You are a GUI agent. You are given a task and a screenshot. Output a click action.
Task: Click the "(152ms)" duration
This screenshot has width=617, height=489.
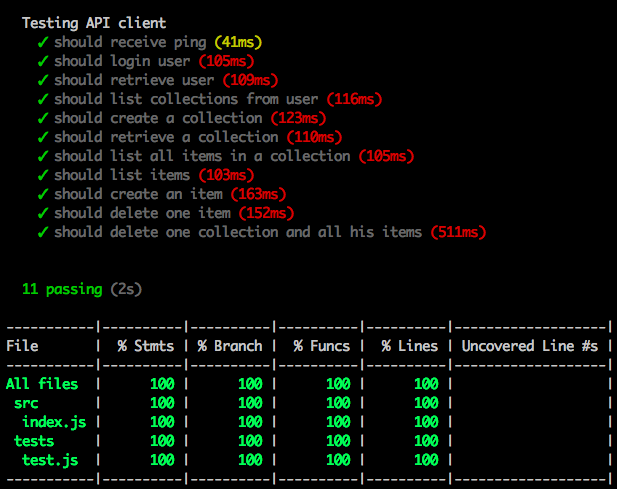[266, 213]
